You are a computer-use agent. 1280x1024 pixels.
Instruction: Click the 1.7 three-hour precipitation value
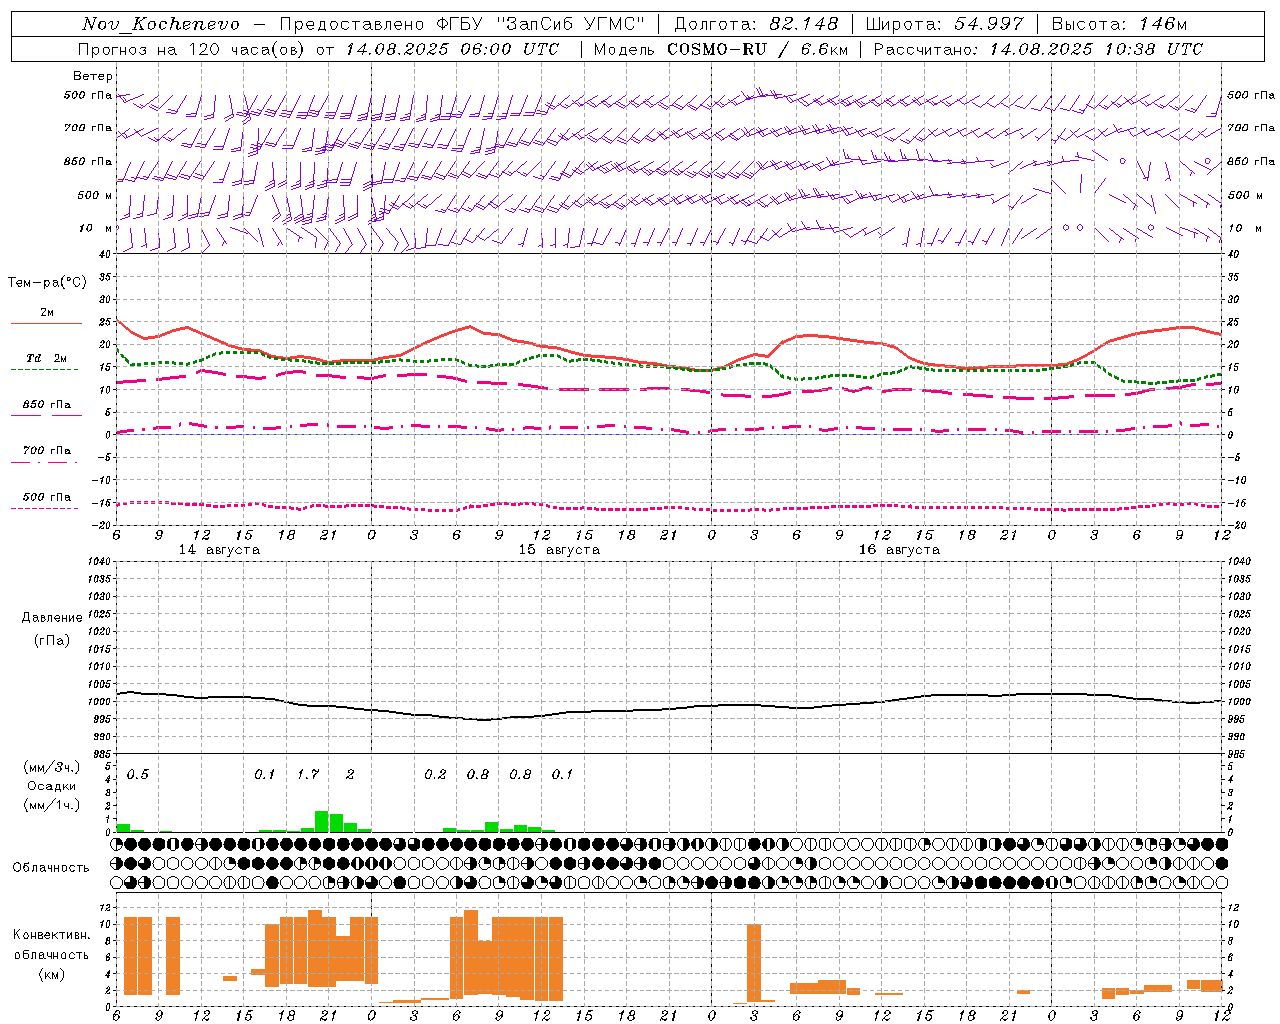(x=307, y=774)
